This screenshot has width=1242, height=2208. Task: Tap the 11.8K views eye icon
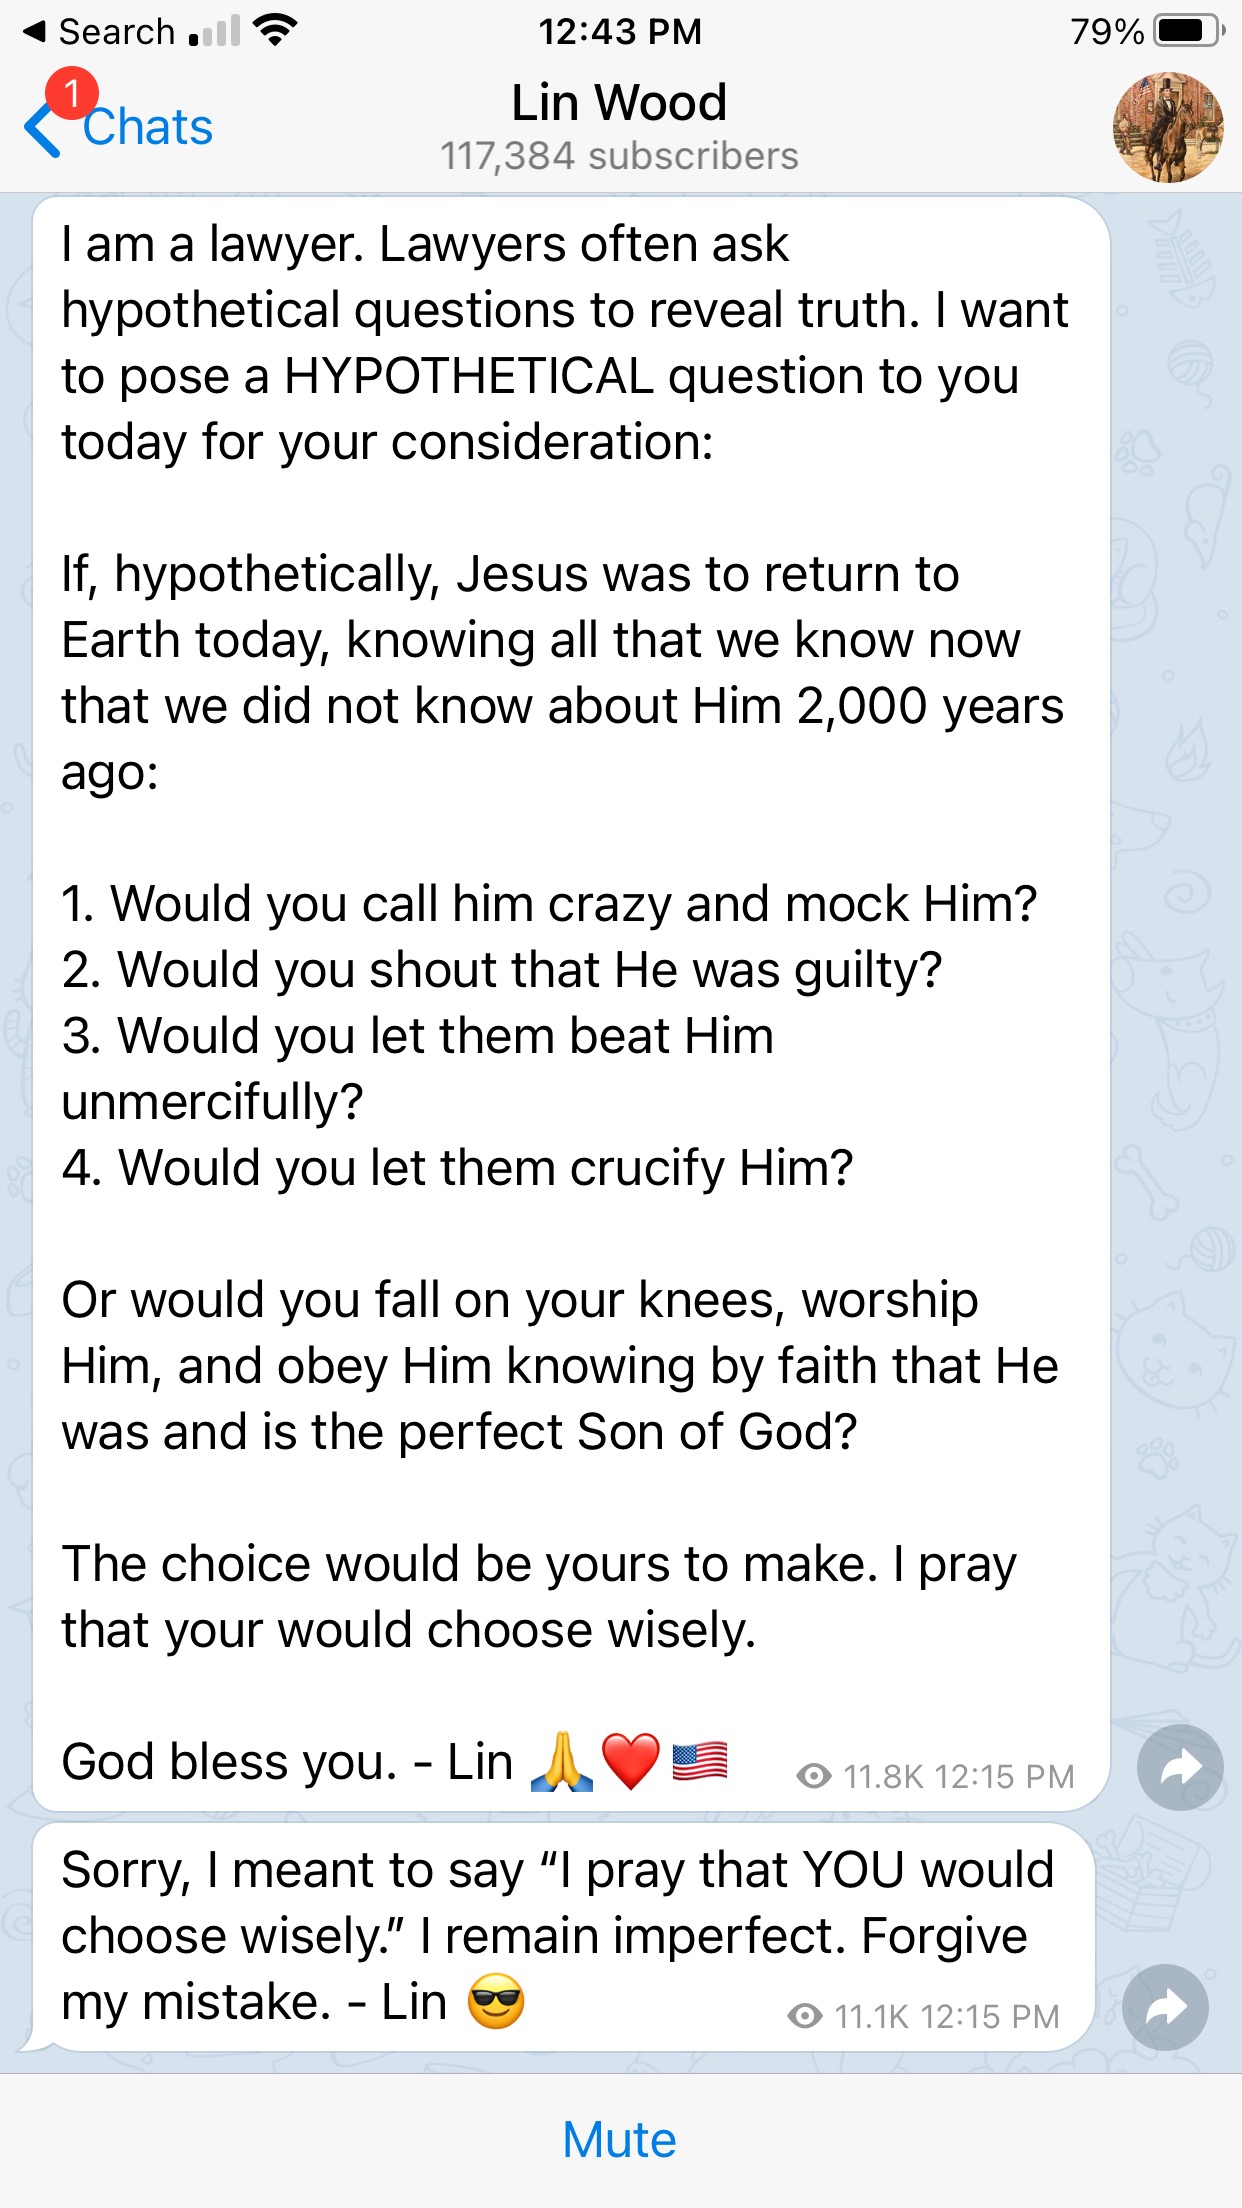pos(814,1776)
